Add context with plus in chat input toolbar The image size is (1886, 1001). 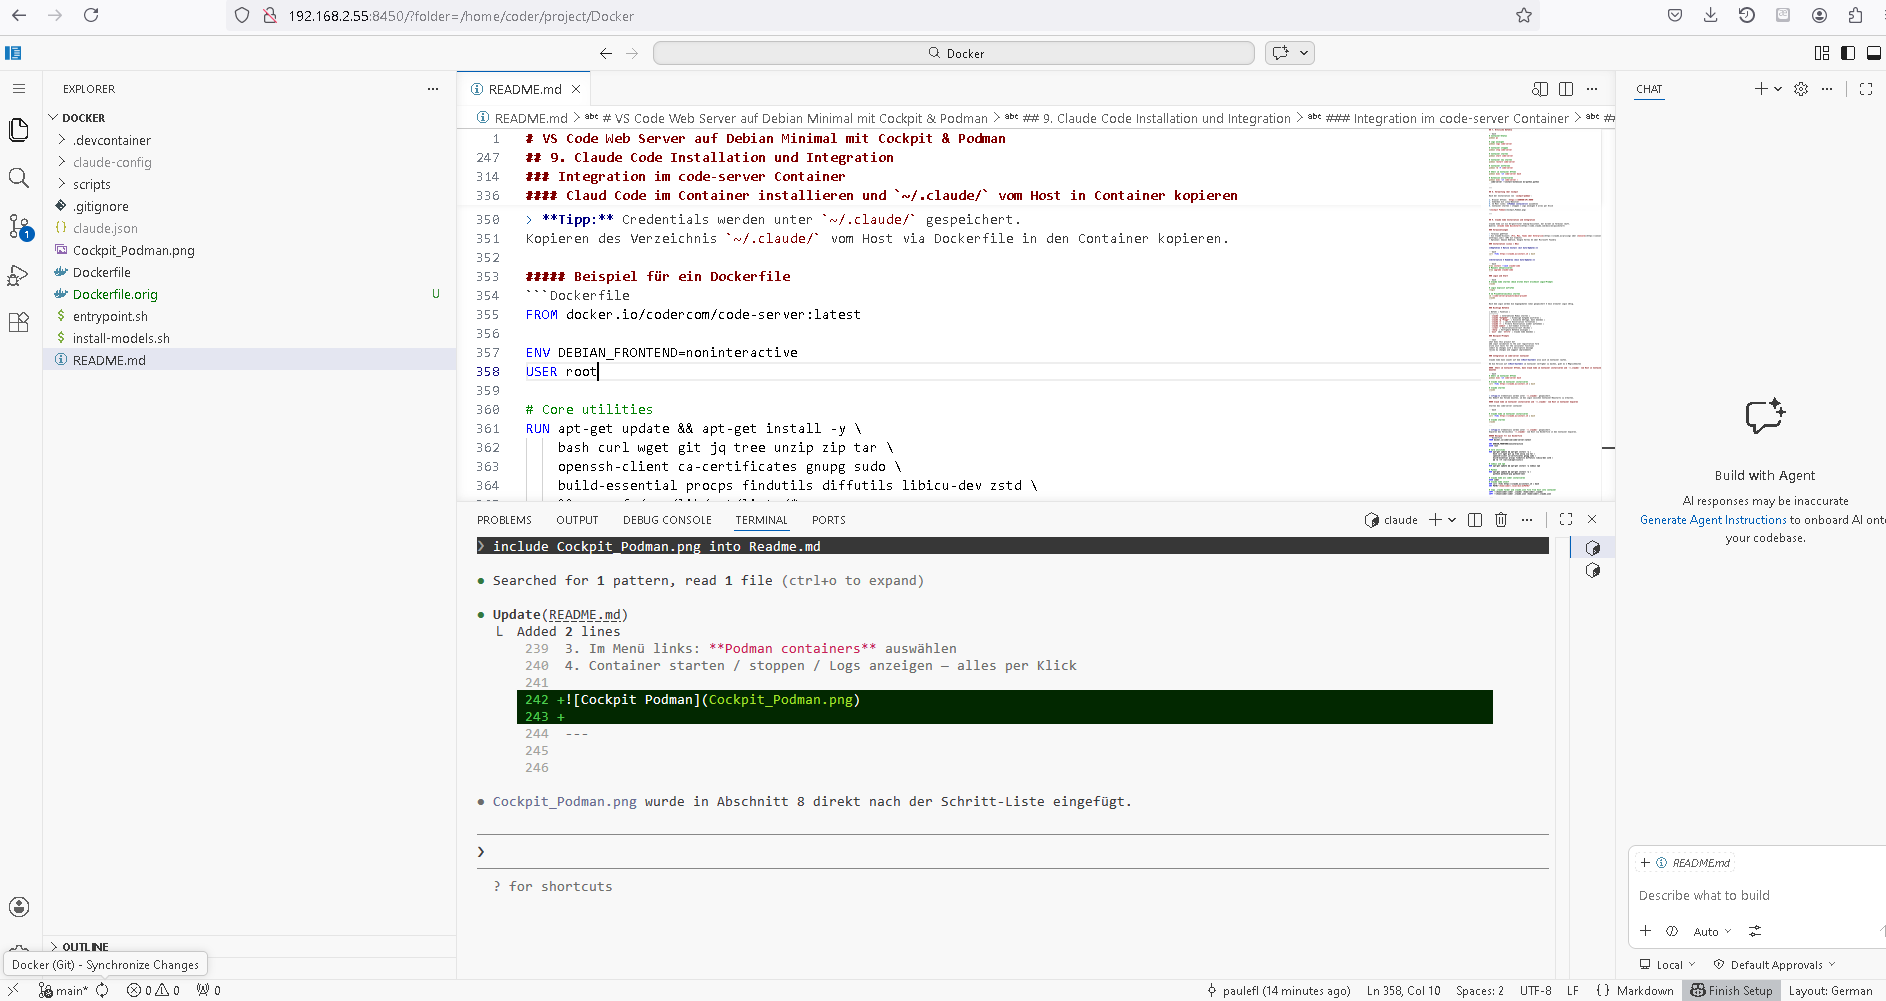tap(1645, 931)
